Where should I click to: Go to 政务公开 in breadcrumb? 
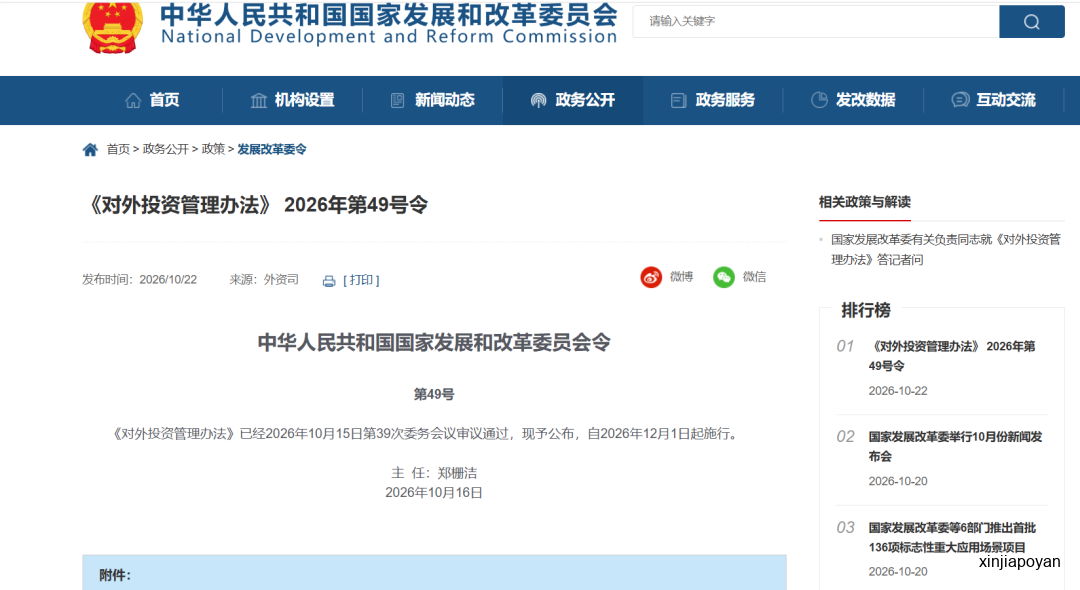click(165, 149)
